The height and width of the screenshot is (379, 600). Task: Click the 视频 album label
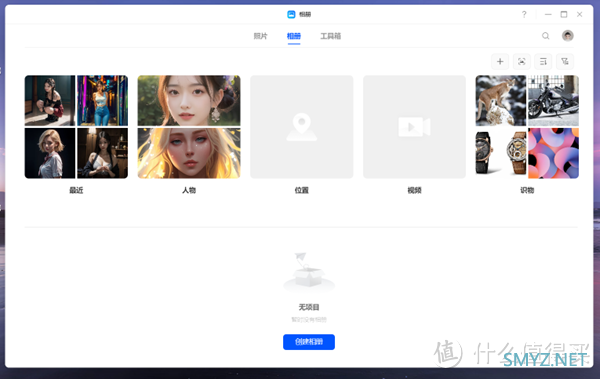point(414,190)
